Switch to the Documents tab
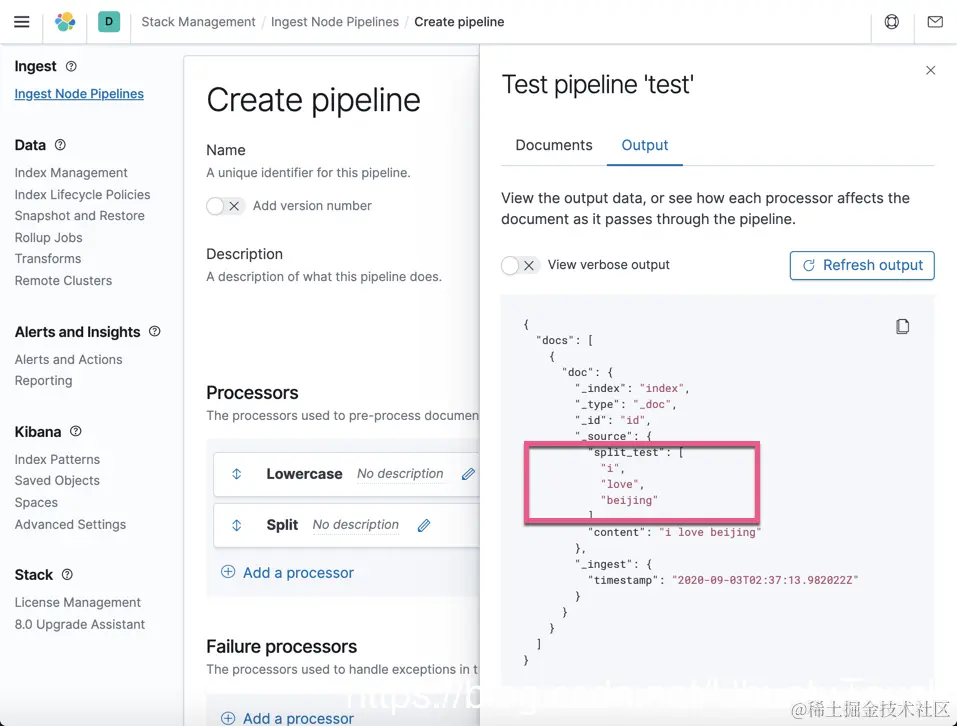The height and width of the screenshot is (726, 957). point(554,145)
